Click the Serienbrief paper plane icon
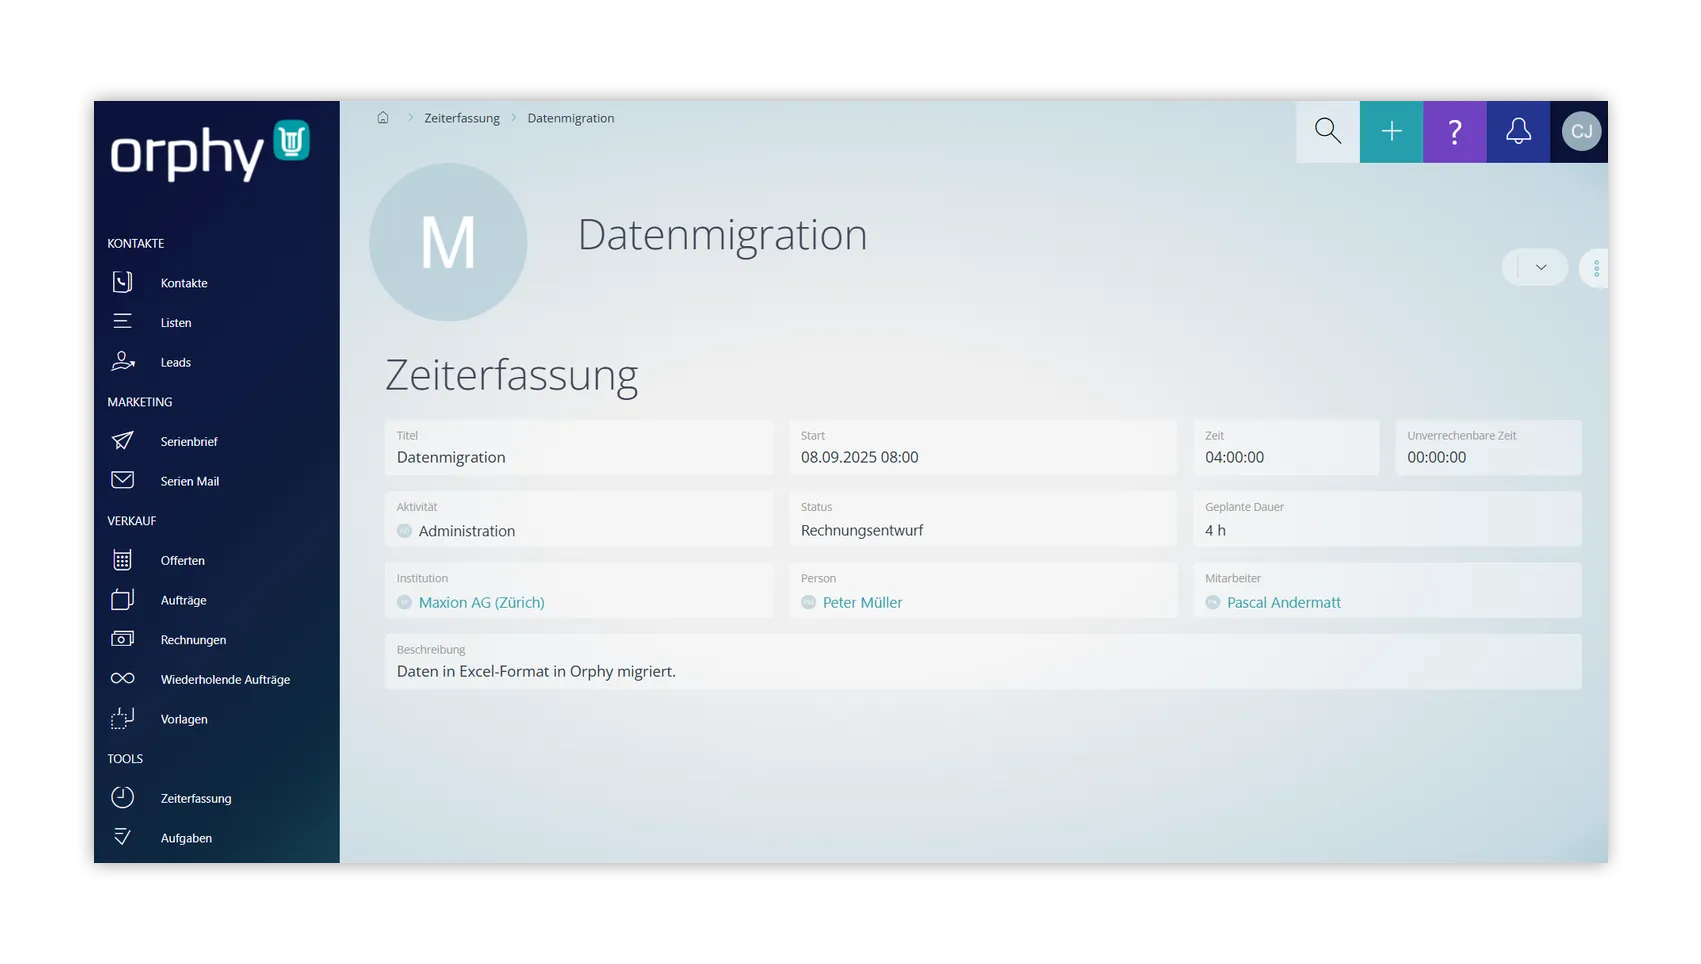The image size is (1701, 964). (122, 441)
